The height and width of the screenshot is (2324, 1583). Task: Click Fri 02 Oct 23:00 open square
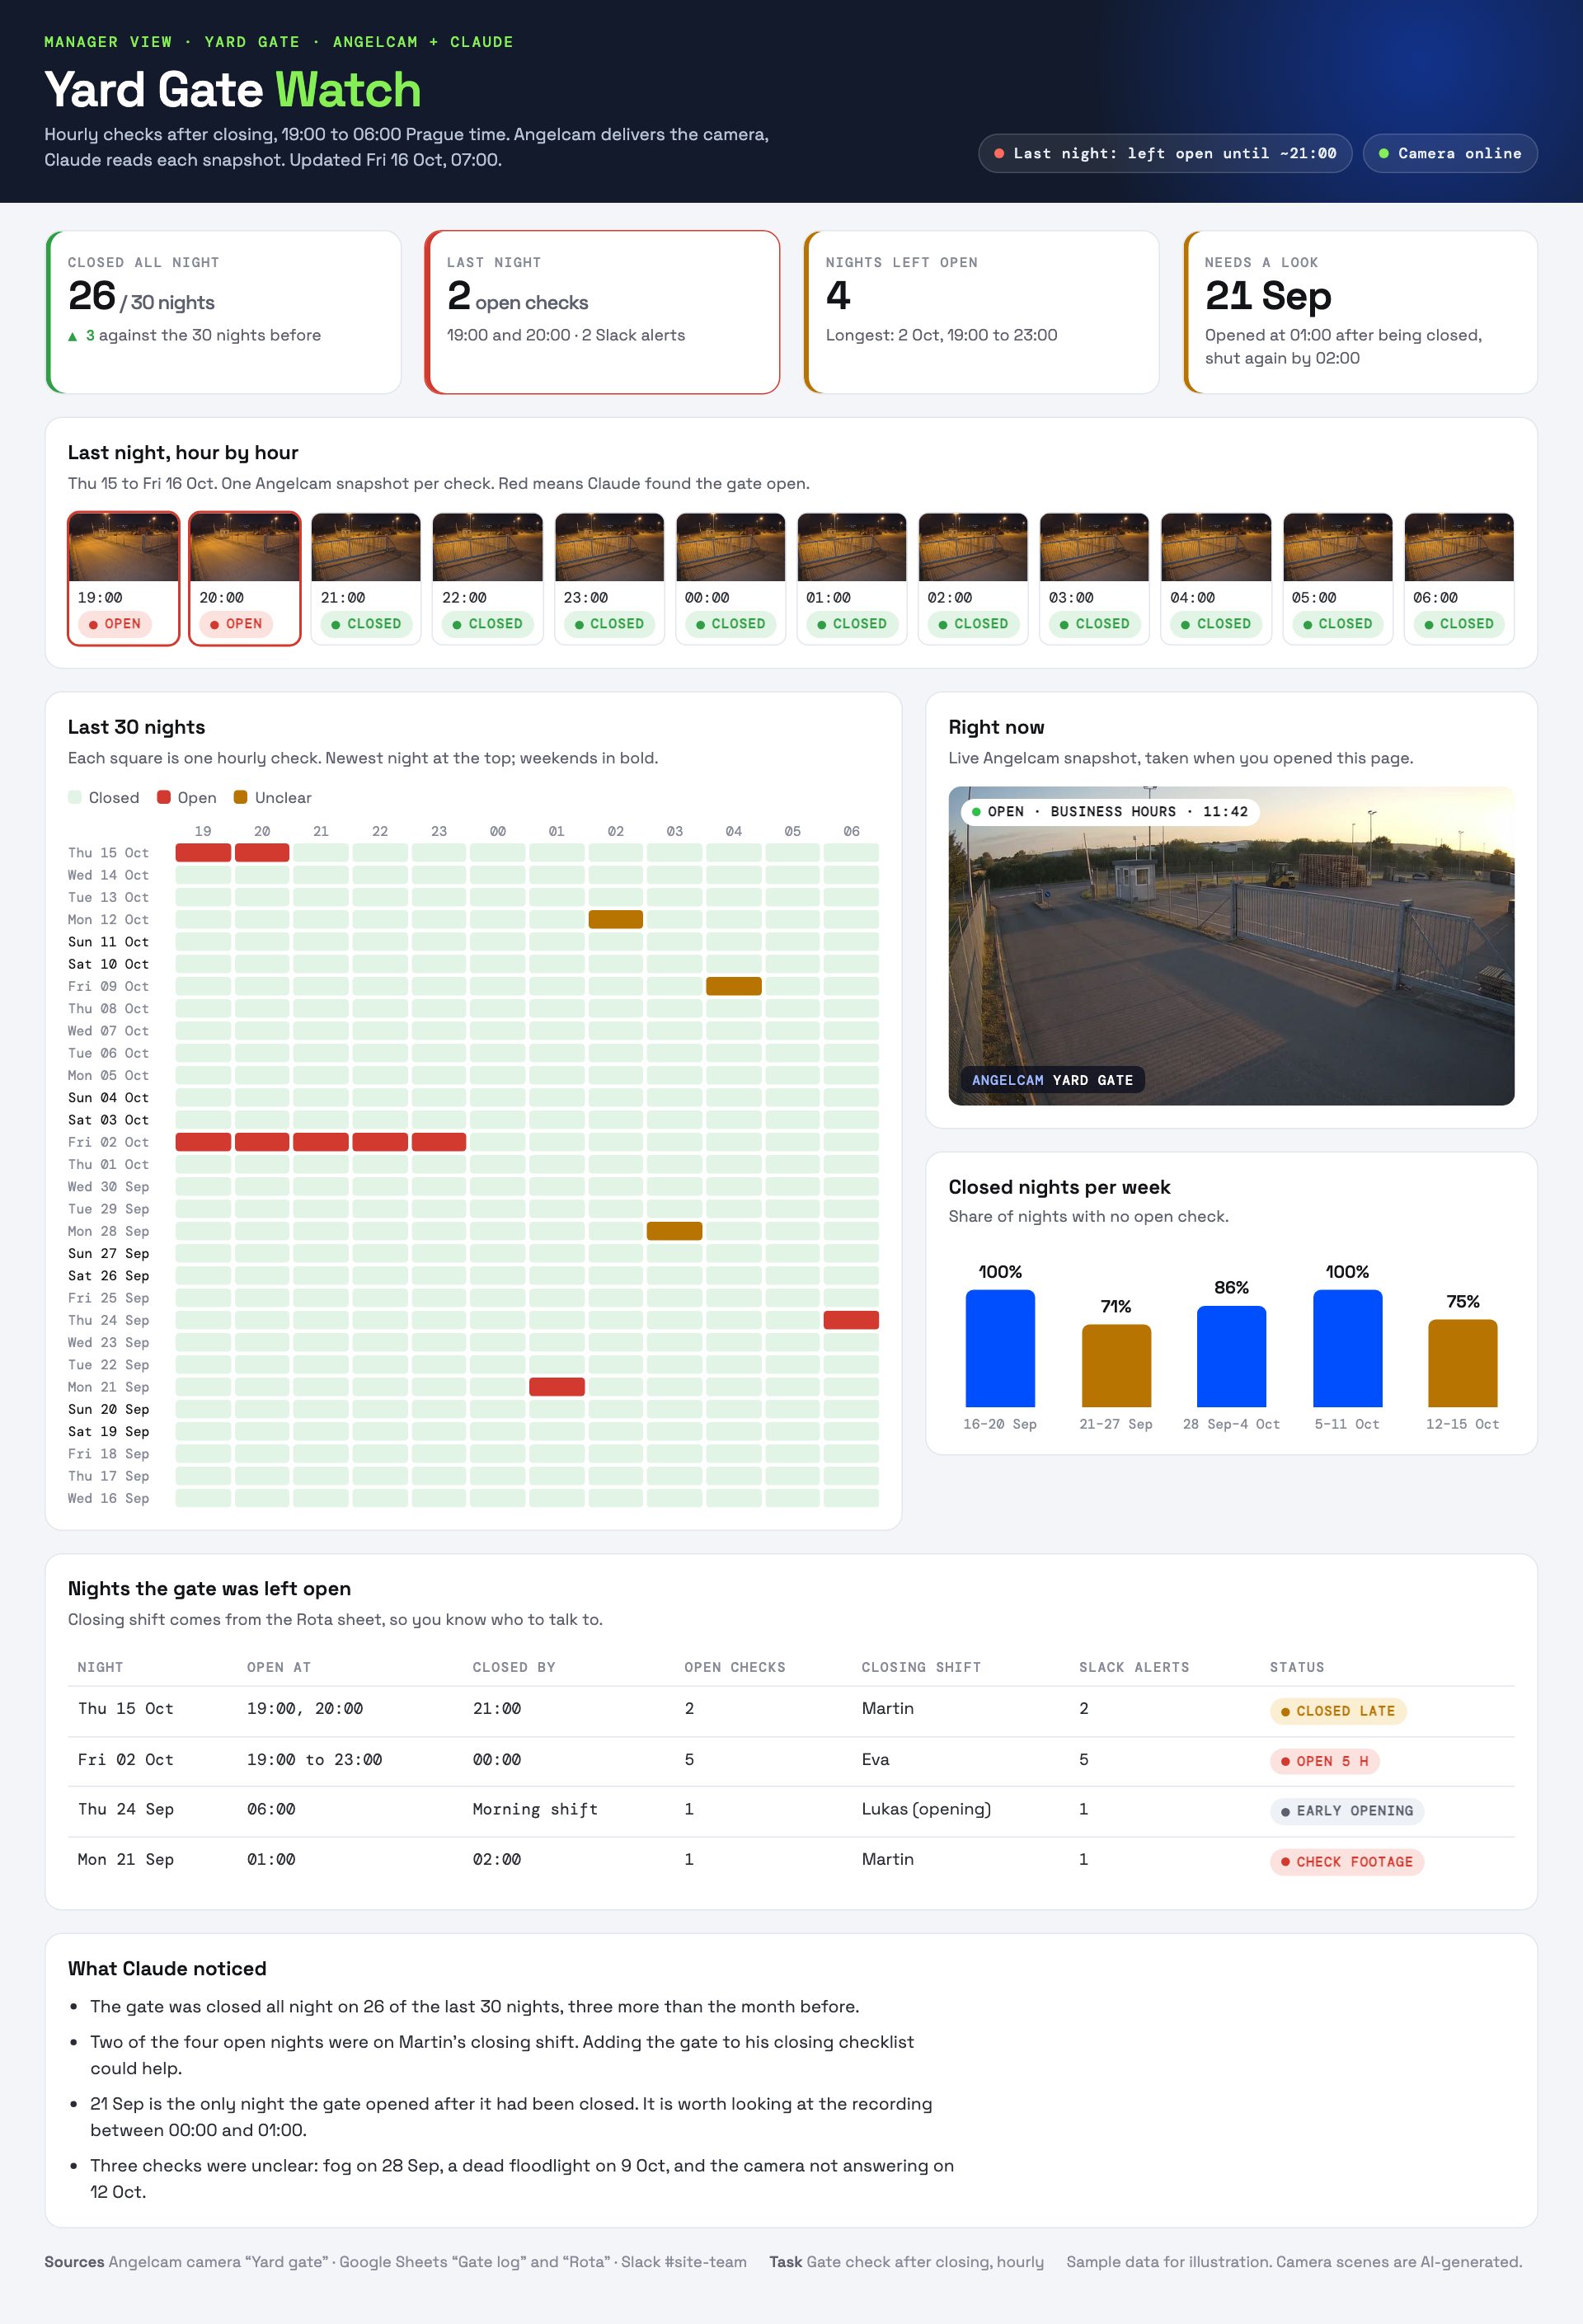coord(439,1142)
